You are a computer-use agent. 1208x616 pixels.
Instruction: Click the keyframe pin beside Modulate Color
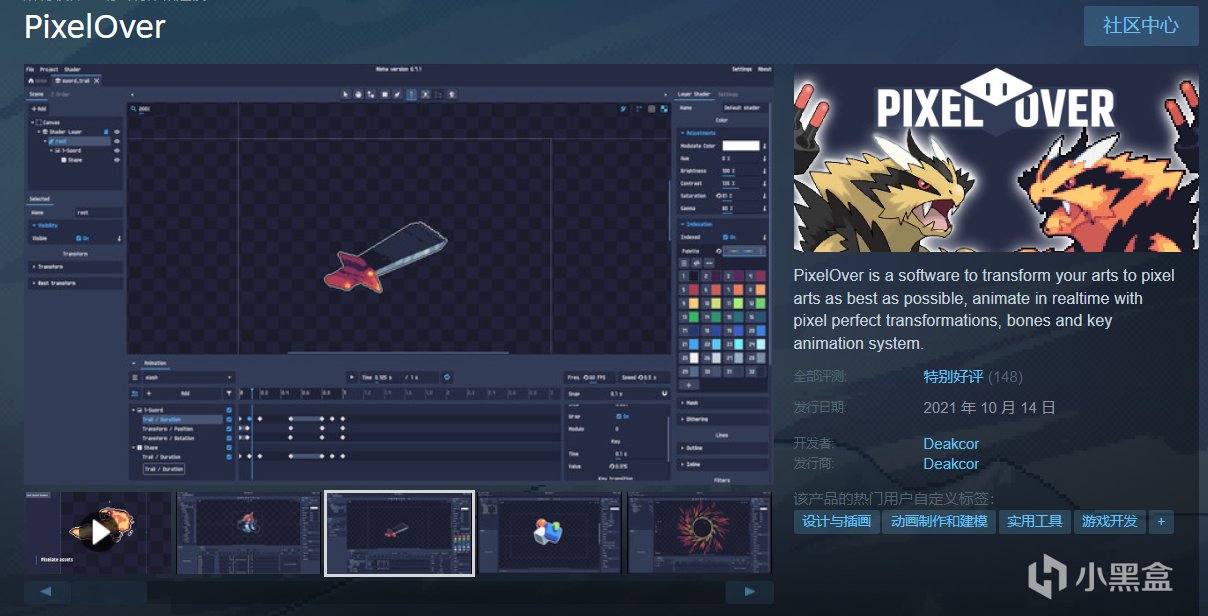click(764, 146)
